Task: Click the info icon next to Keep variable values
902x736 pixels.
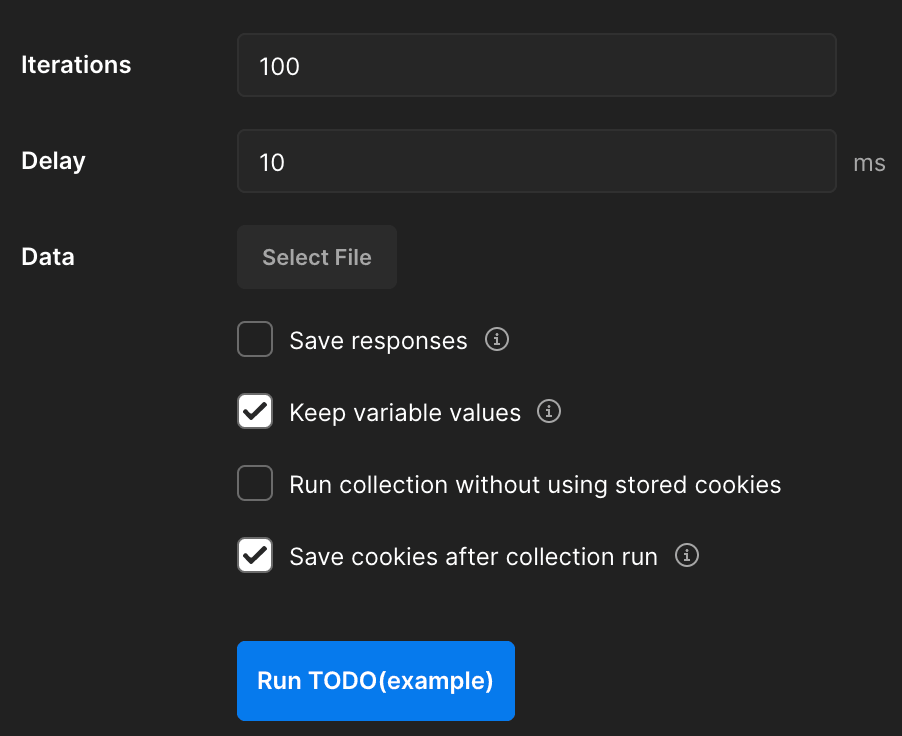Action: point(549,412)
